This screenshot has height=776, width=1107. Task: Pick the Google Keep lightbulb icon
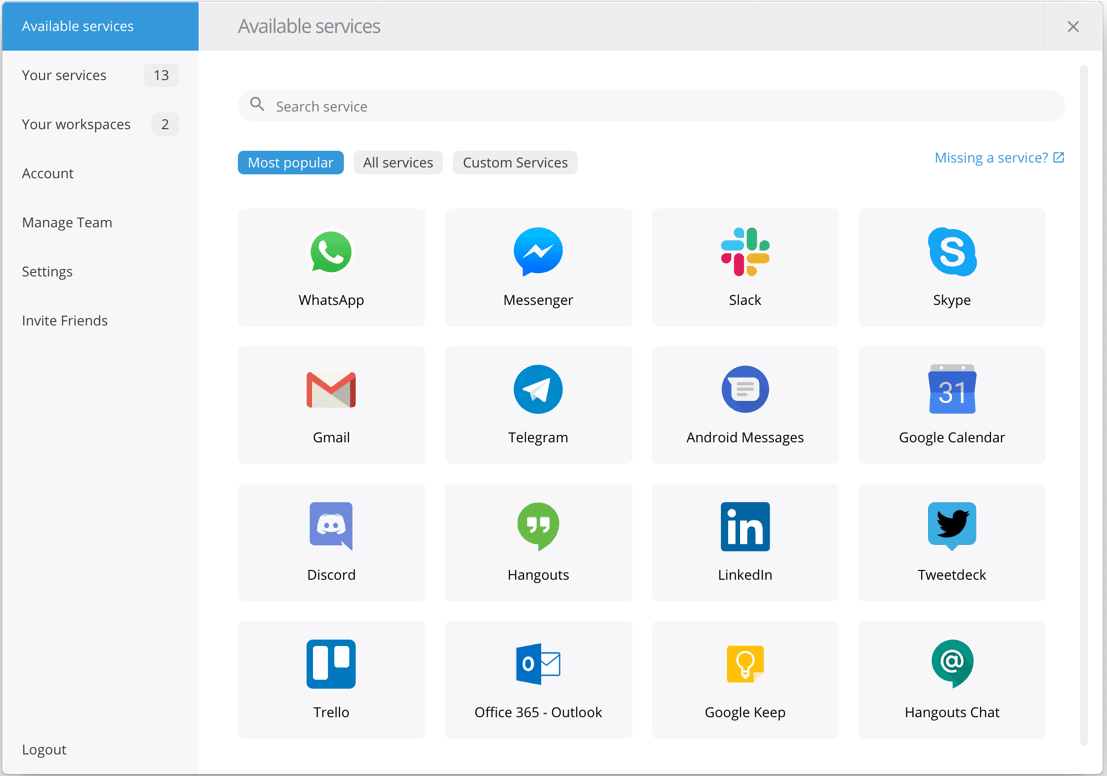(745, 665)
